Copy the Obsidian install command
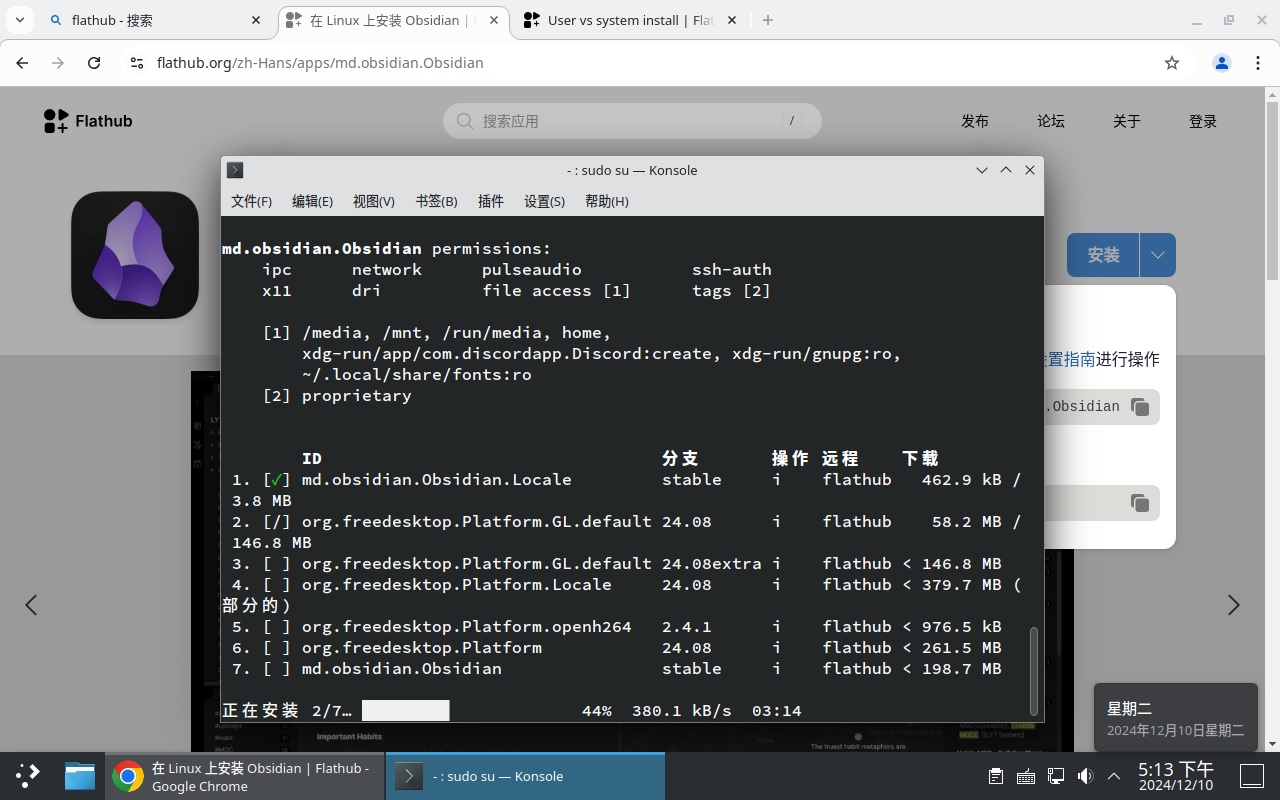 1140,406
